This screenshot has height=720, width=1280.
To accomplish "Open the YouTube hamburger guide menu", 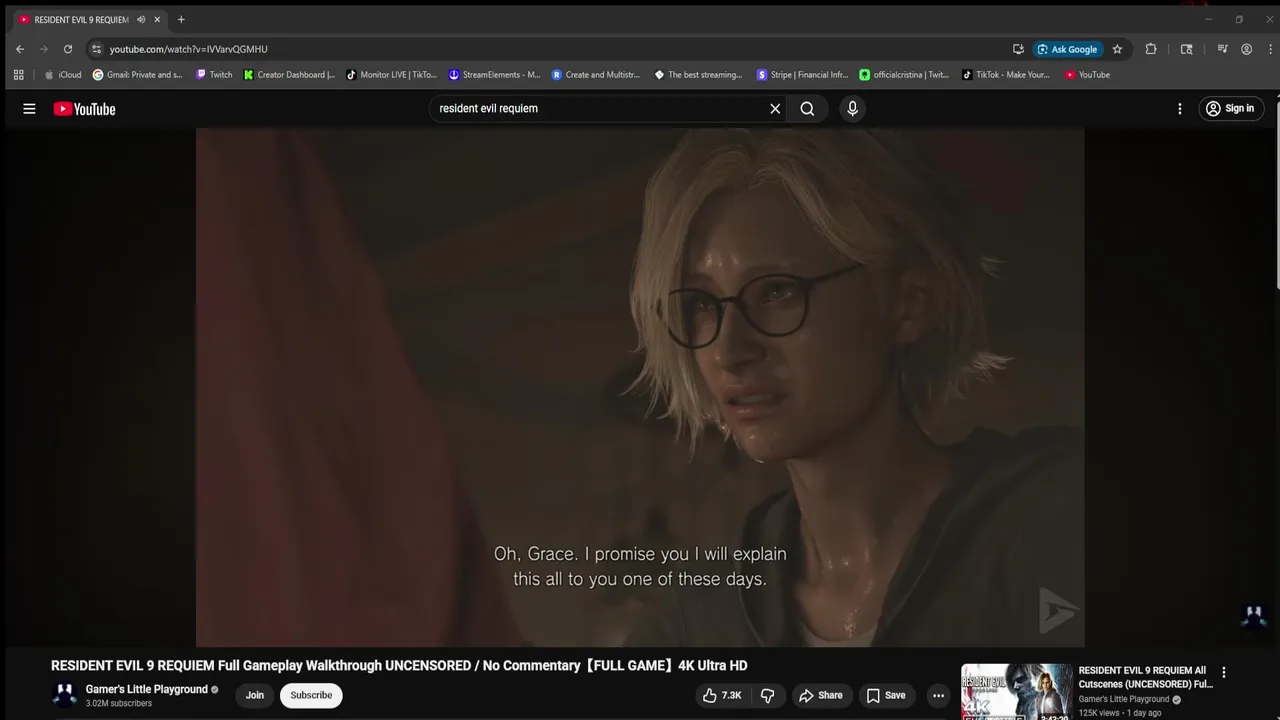I will (x=29, y=109).
